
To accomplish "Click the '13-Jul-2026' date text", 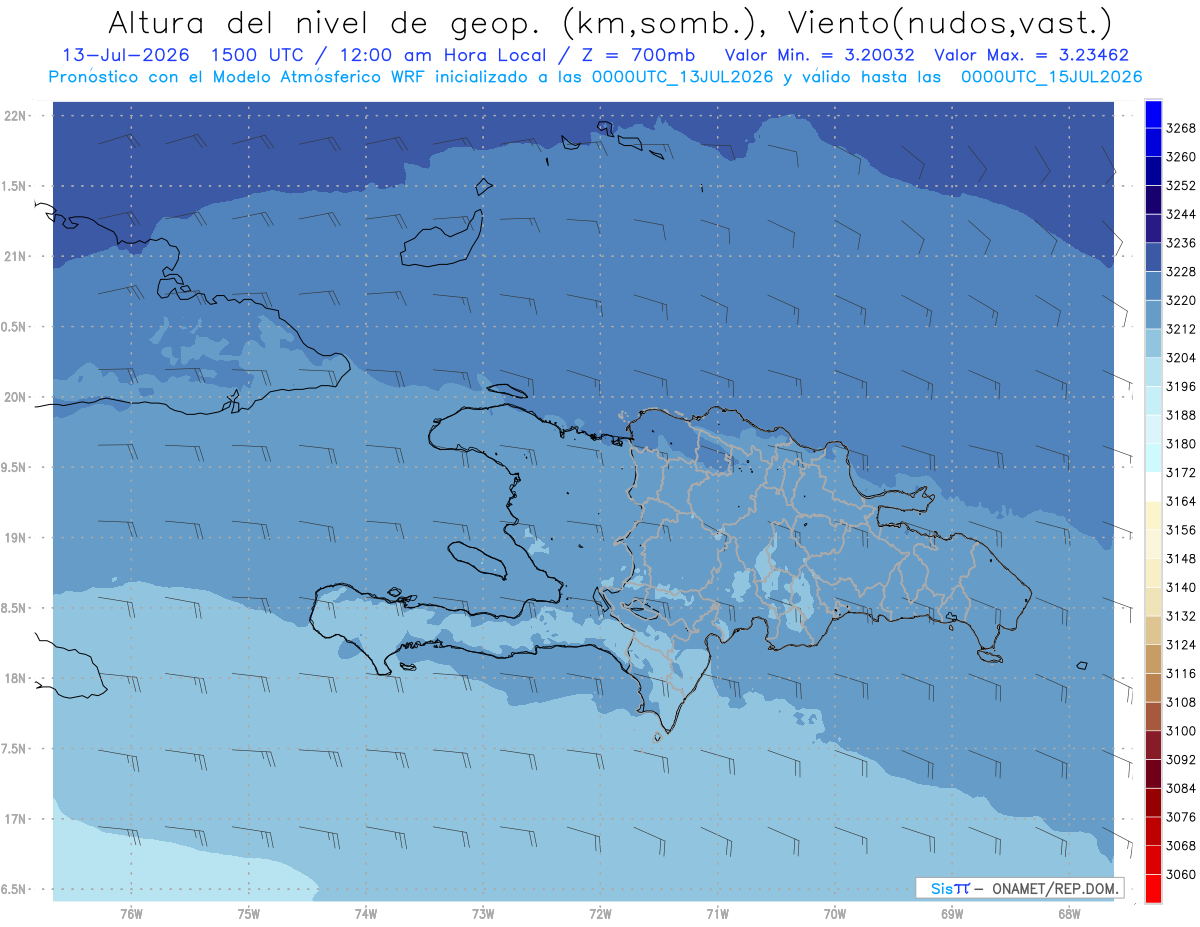I will tap(124, 56).
